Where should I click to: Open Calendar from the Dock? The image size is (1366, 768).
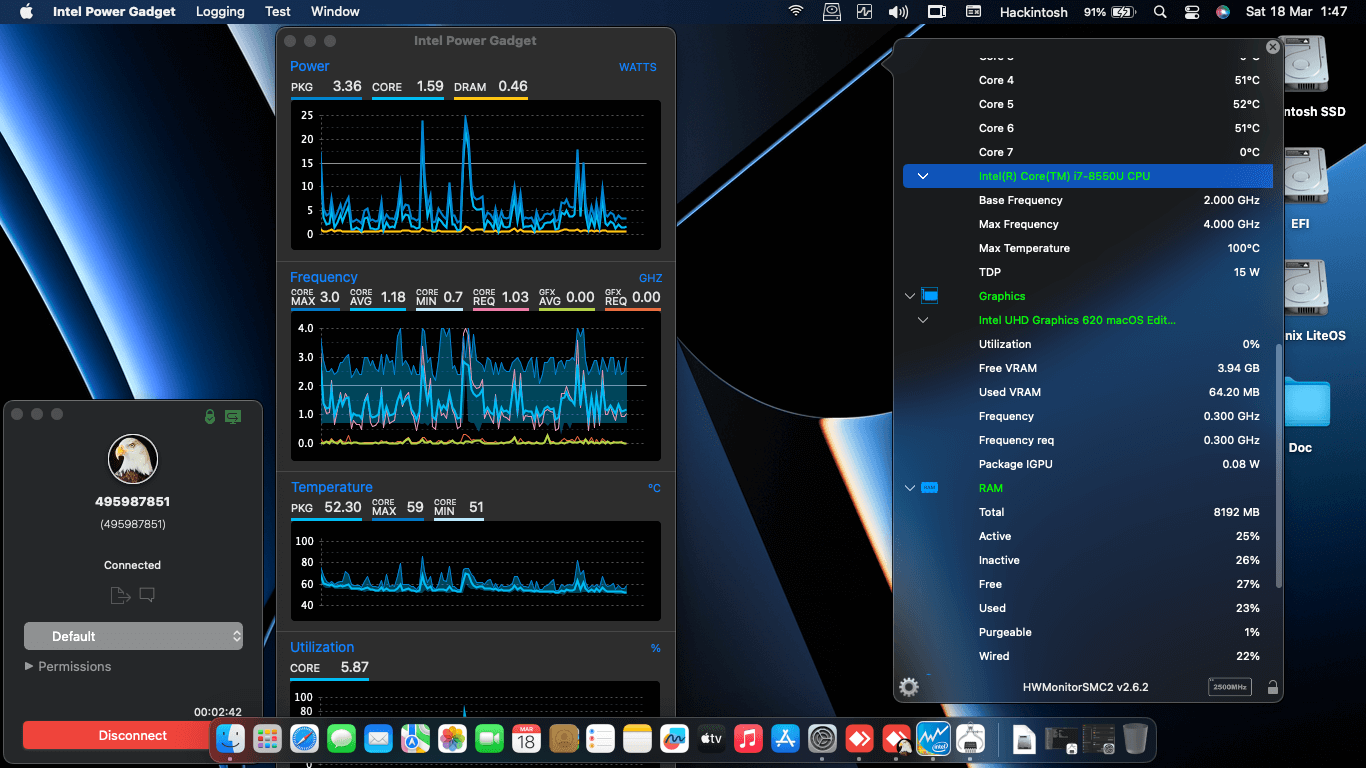click(526, 739)
